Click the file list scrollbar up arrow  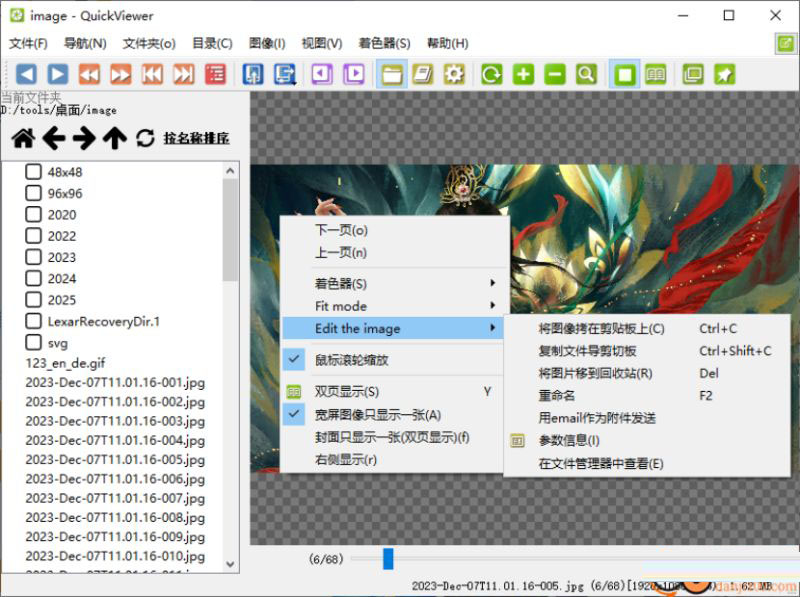pos(230,171)
